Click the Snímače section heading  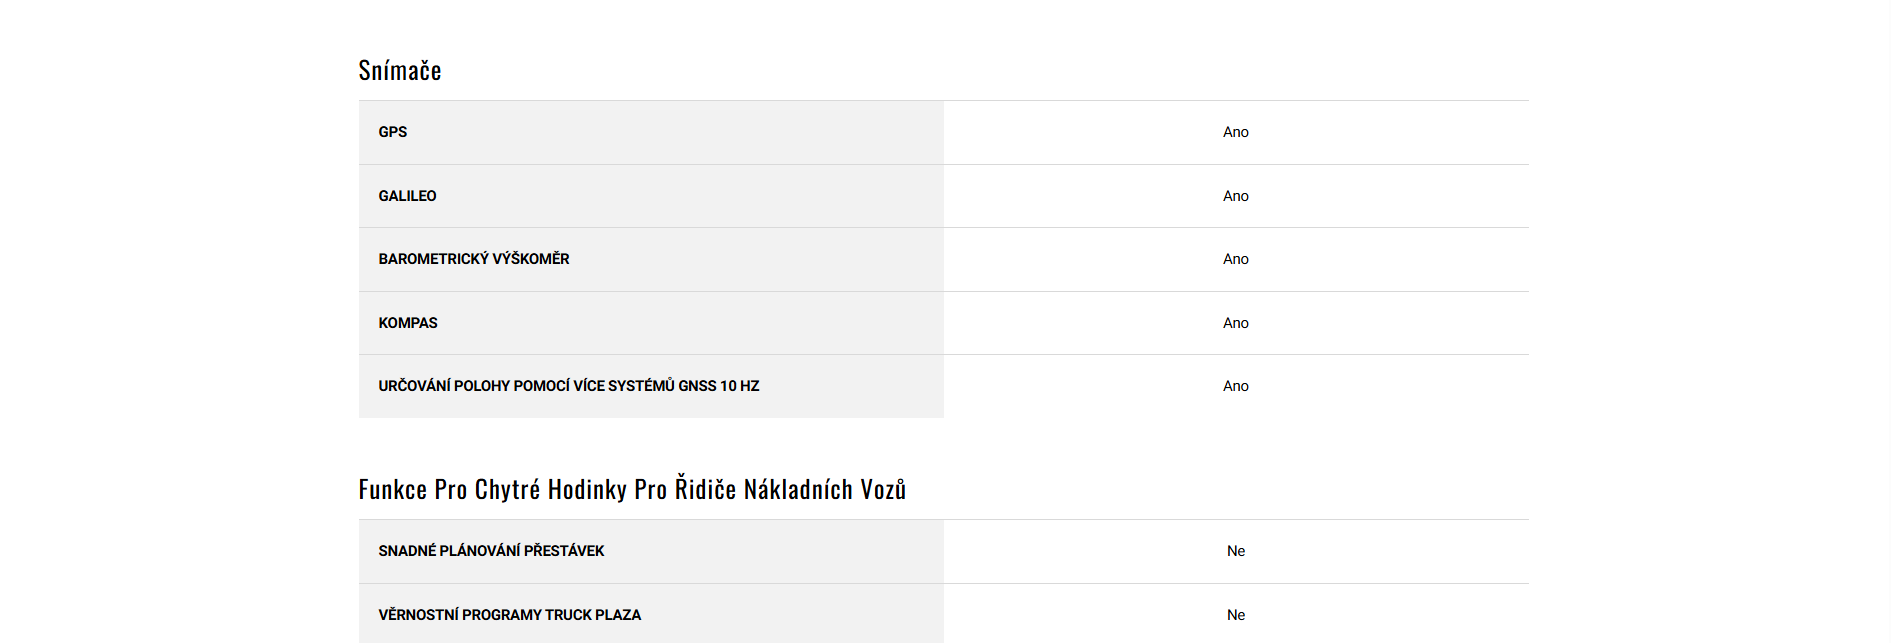(400, 70)
